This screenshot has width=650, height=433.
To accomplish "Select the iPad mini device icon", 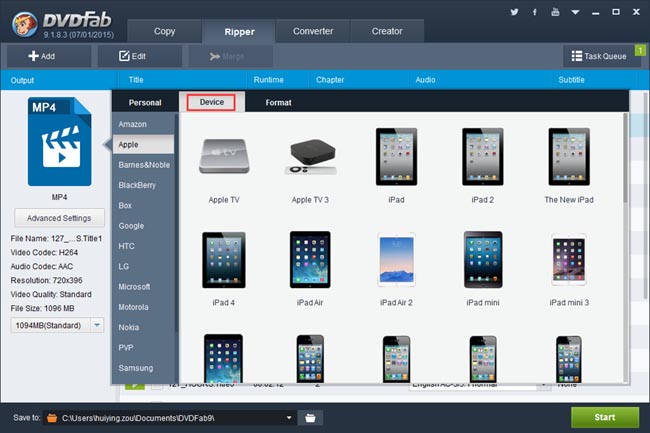I will click(x=483, y=260).
